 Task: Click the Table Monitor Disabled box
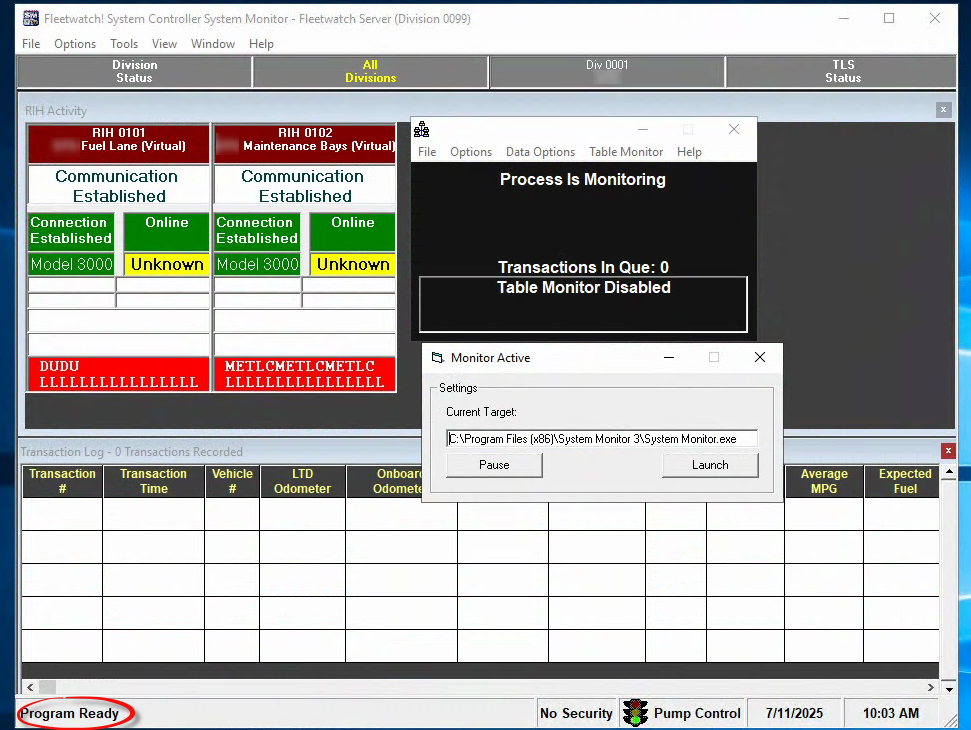[x=583, y=304]
